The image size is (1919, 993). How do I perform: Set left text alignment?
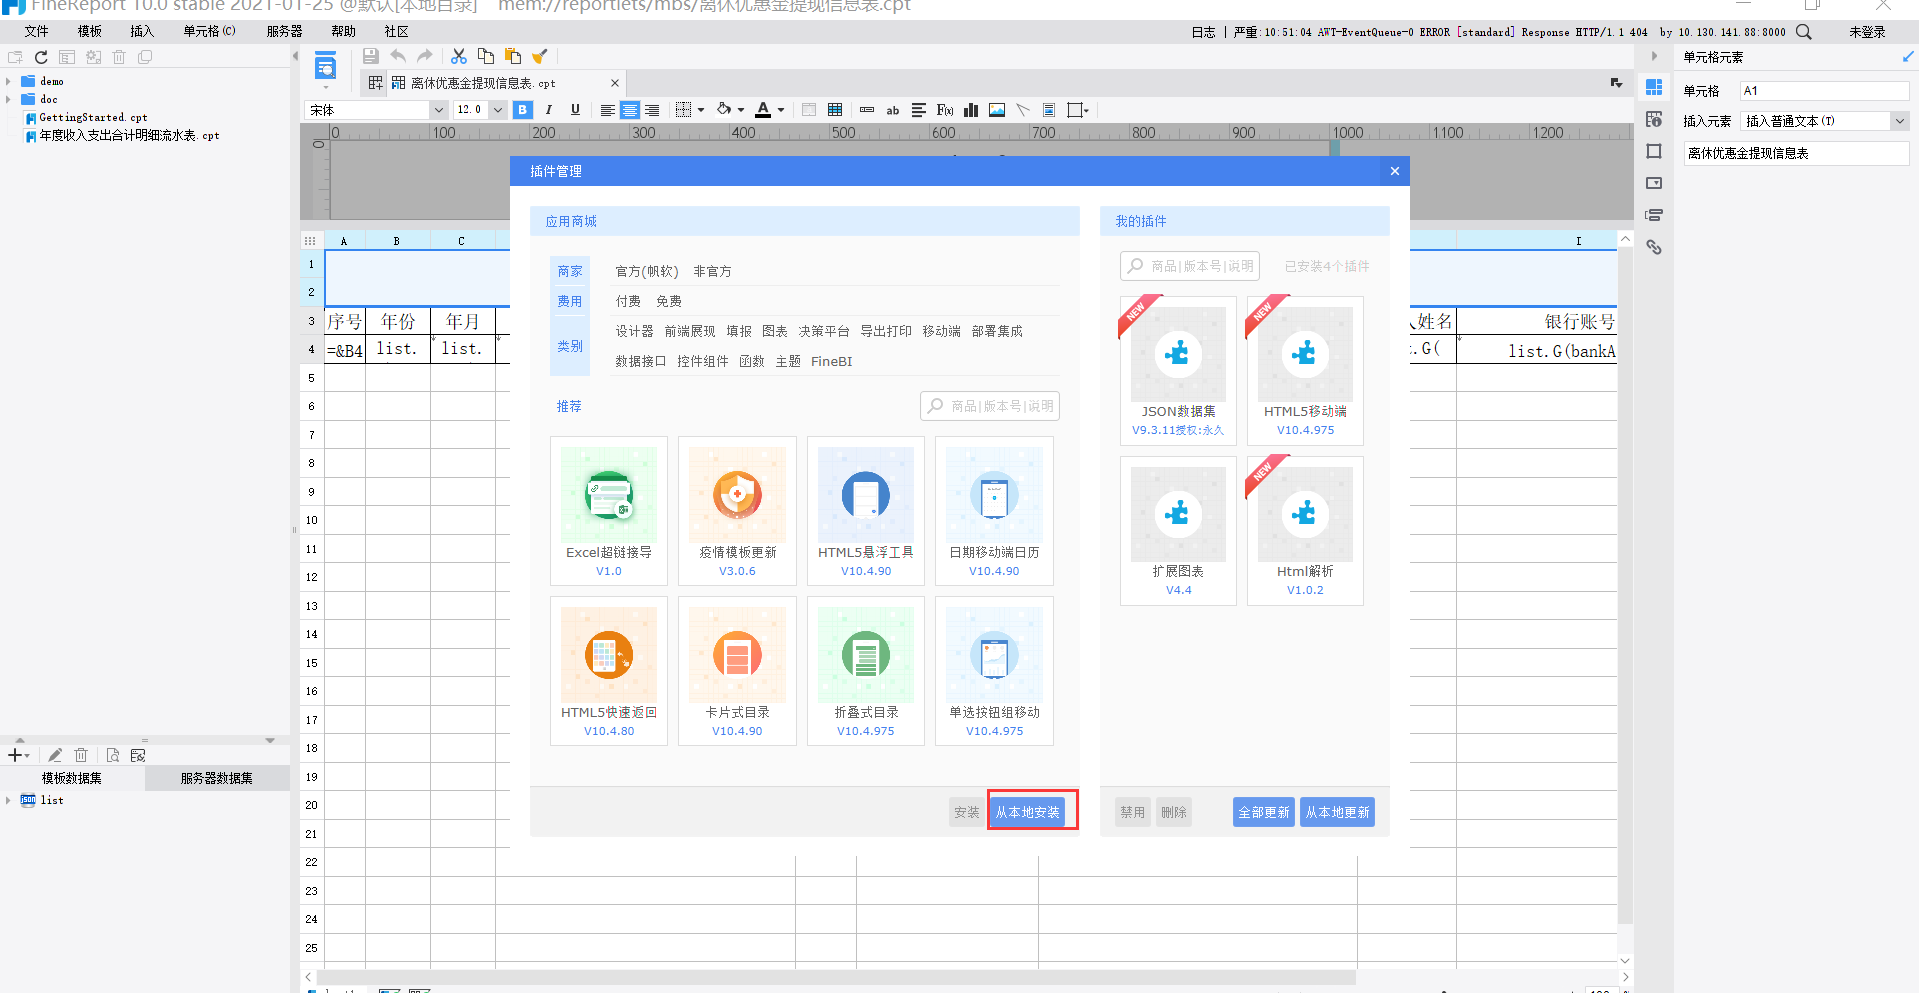tap(607, 110)
